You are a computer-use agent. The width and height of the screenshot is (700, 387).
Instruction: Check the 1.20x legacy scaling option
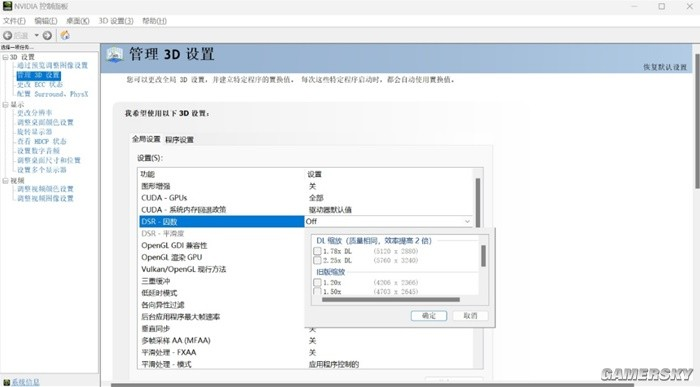pos(317,283)
